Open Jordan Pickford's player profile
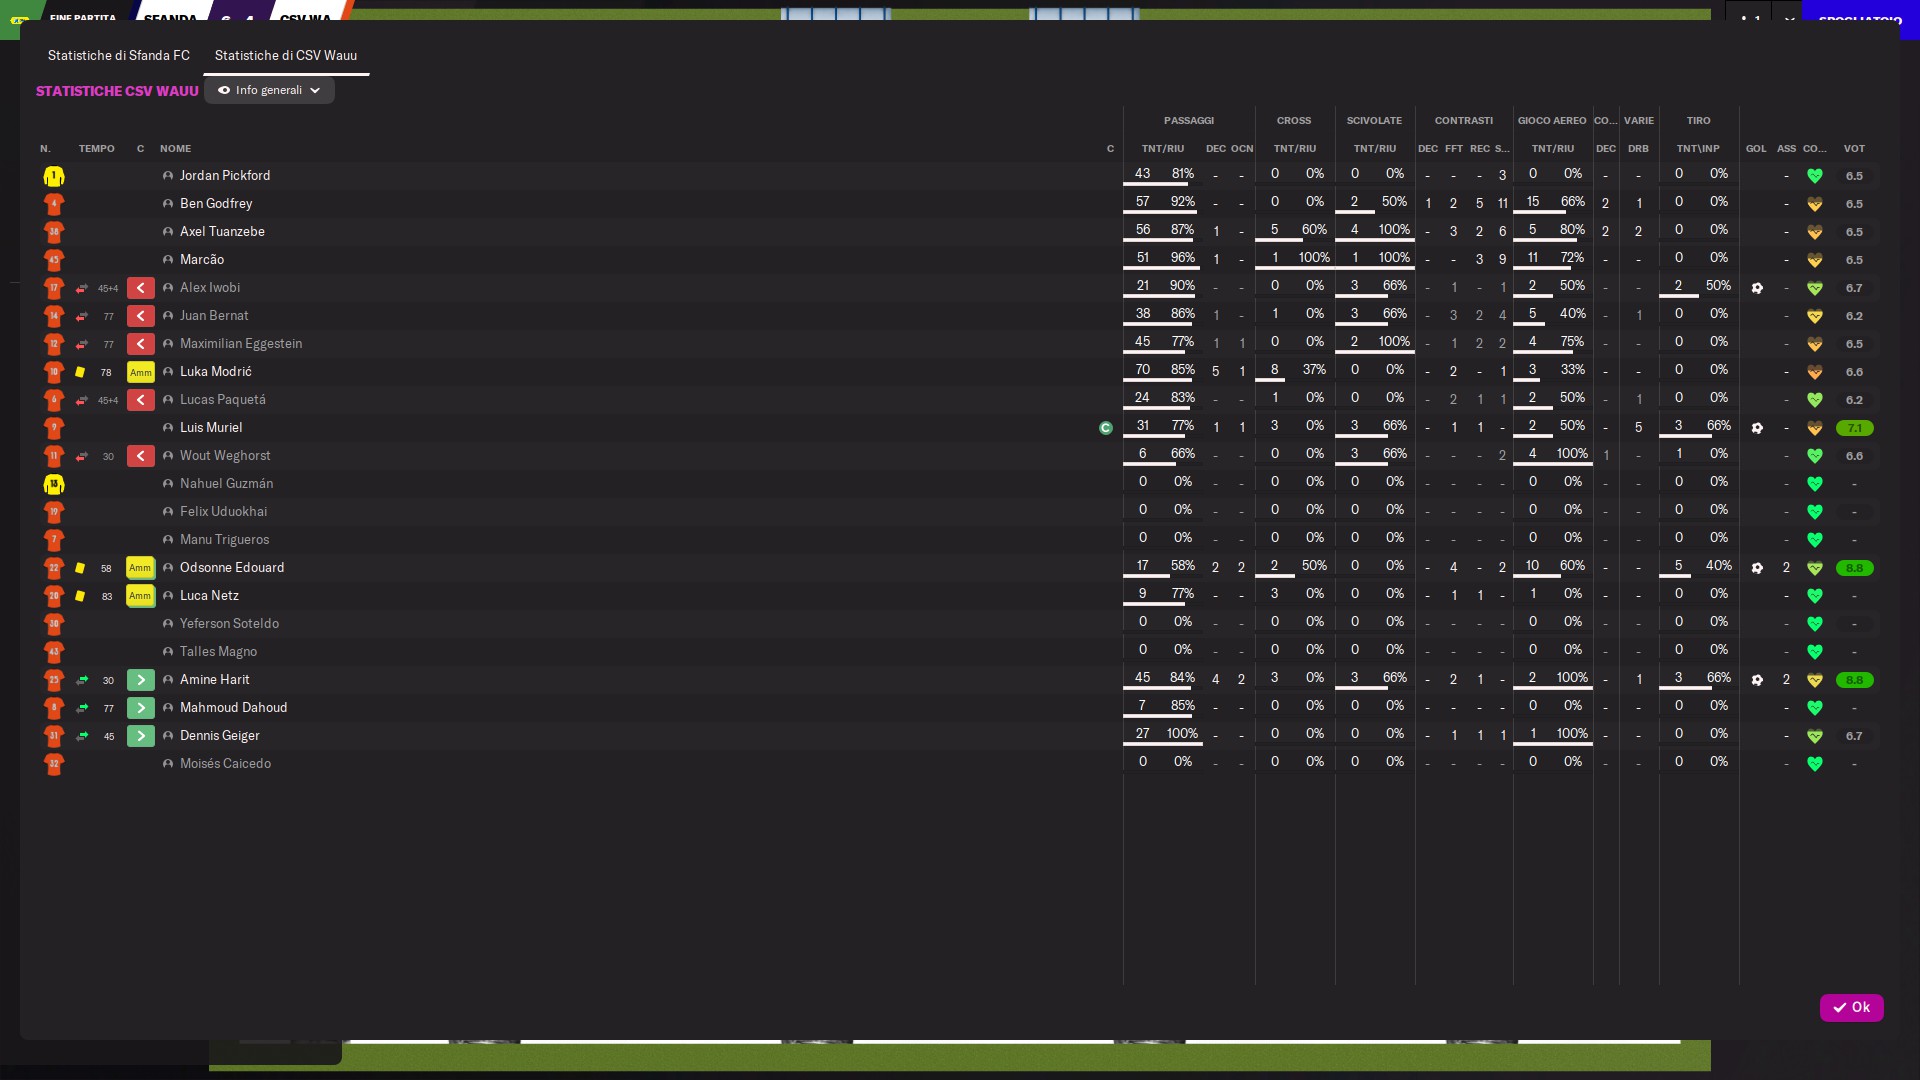 pyautogui.click(x=225, y=176)
